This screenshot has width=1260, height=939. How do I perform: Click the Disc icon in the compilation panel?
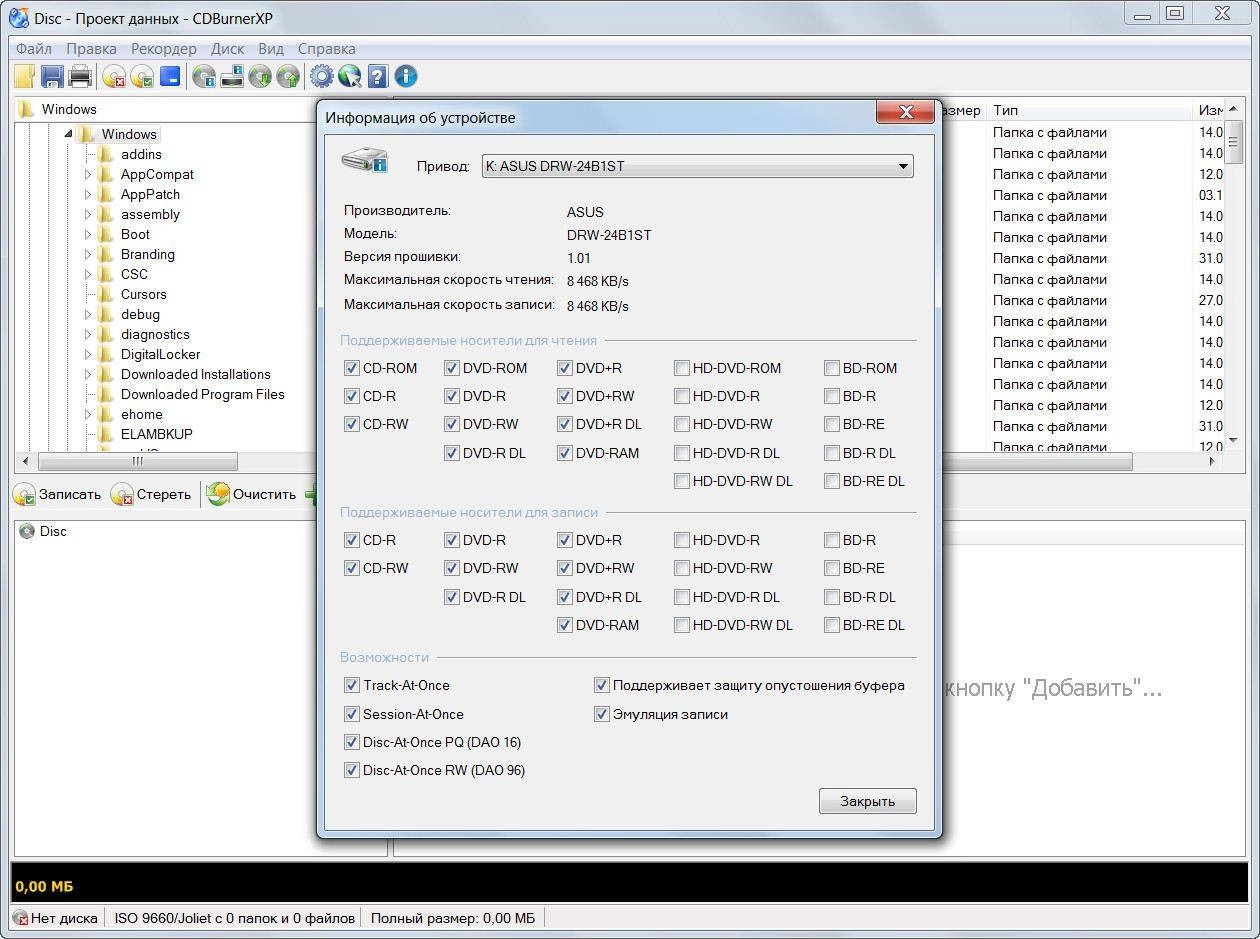pyautogui.click(x=27, y=532)
